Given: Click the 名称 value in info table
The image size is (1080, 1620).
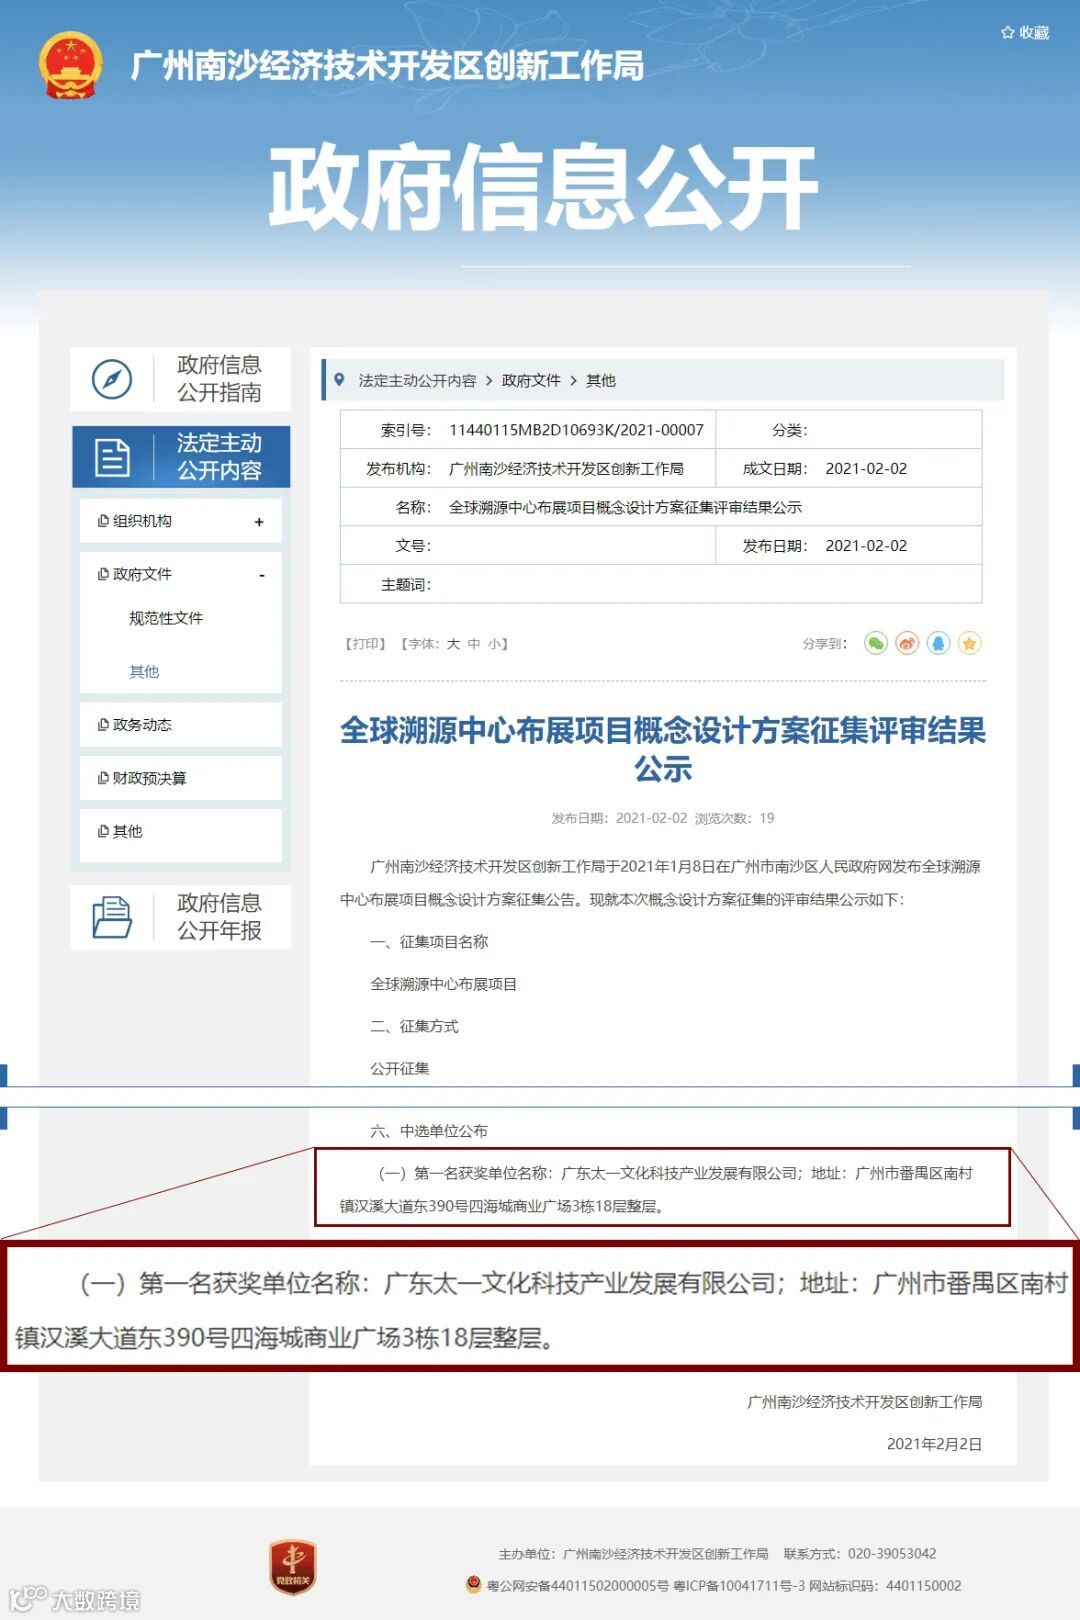Looking at the screenshot, I should click(x=625, y=507).
